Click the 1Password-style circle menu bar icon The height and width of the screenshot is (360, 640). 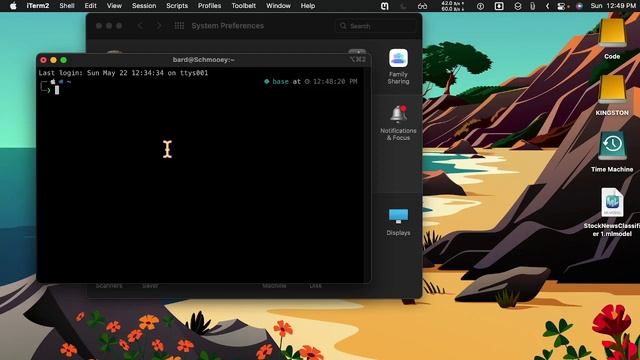pos(480,6)
